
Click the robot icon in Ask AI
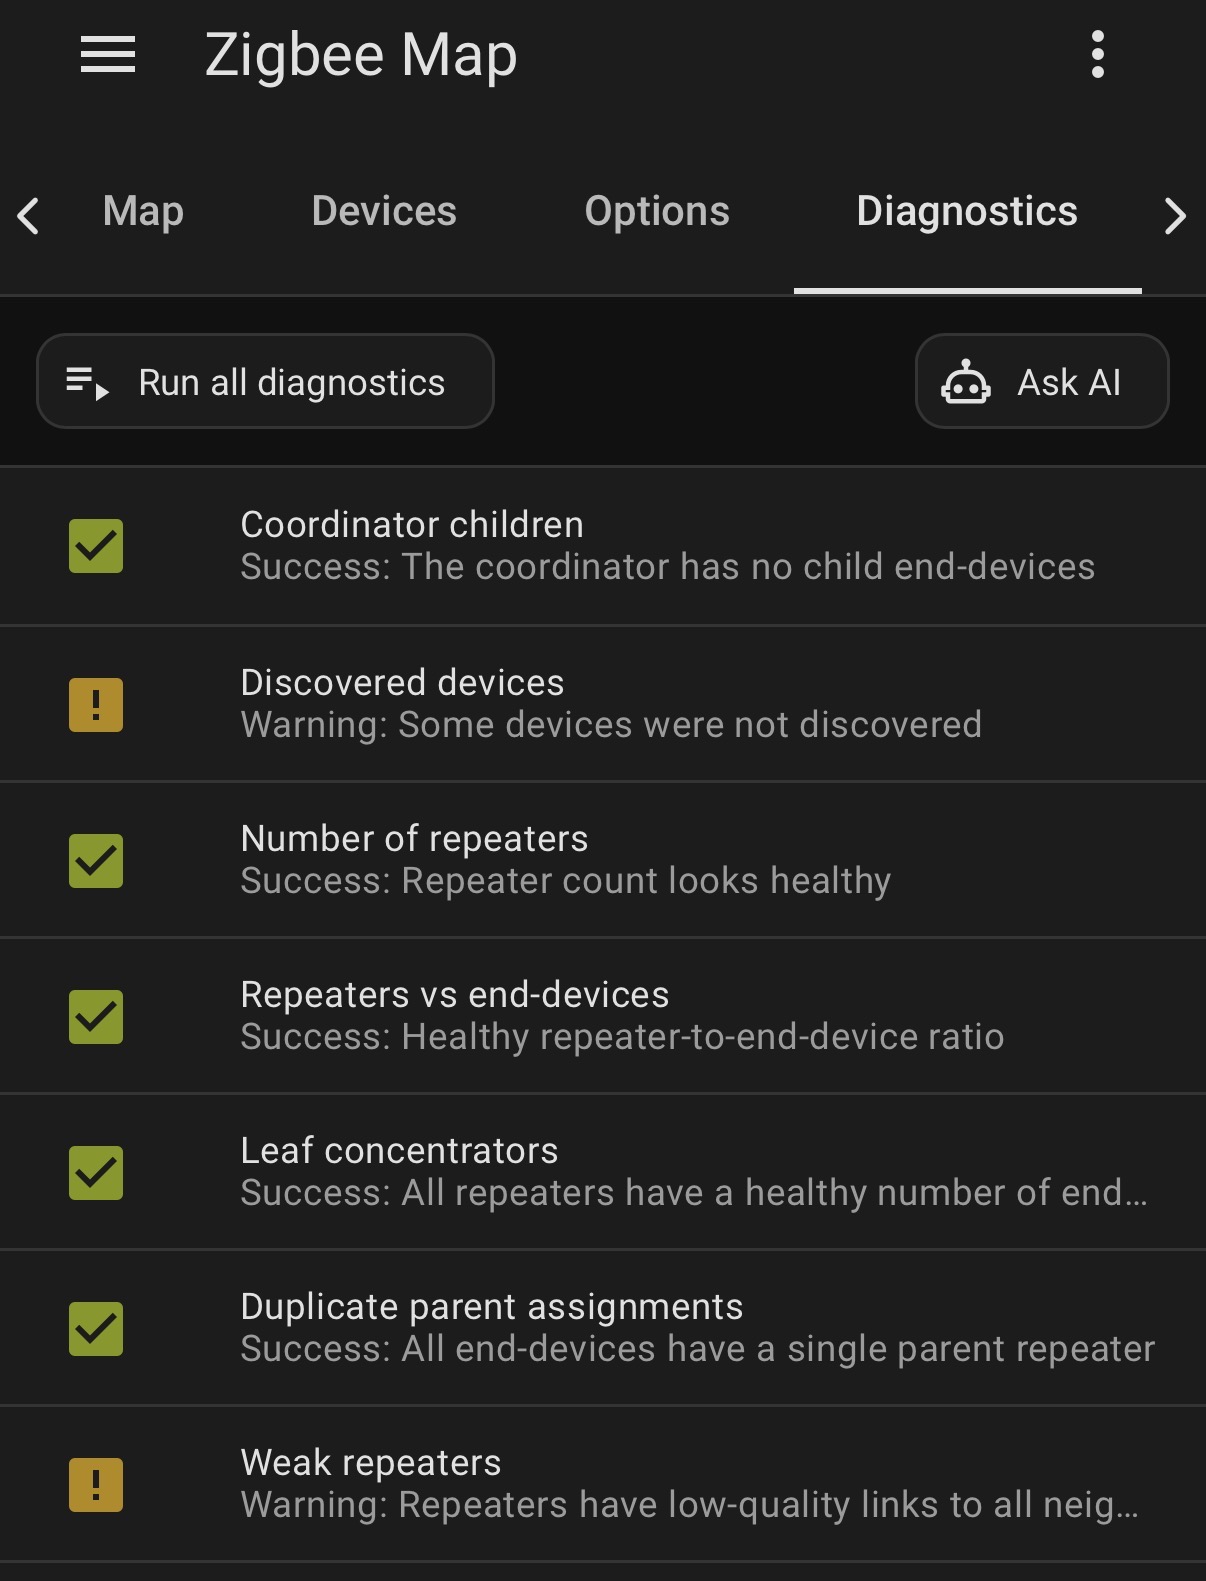pos(966,382)
